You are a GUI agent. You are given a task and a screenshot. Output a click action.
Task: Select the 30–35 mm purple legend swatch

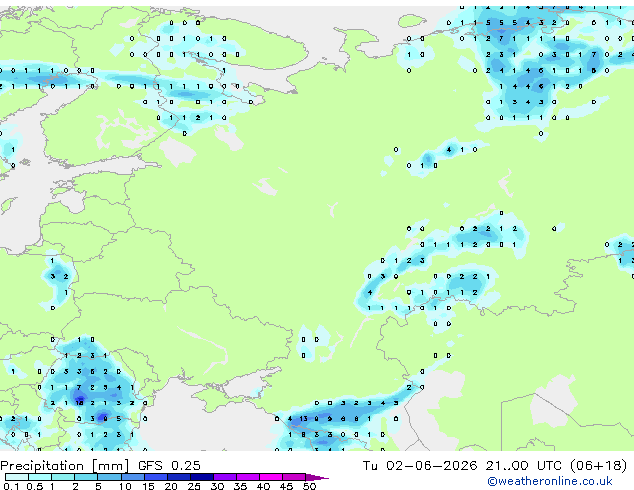[x=225, y=477]
